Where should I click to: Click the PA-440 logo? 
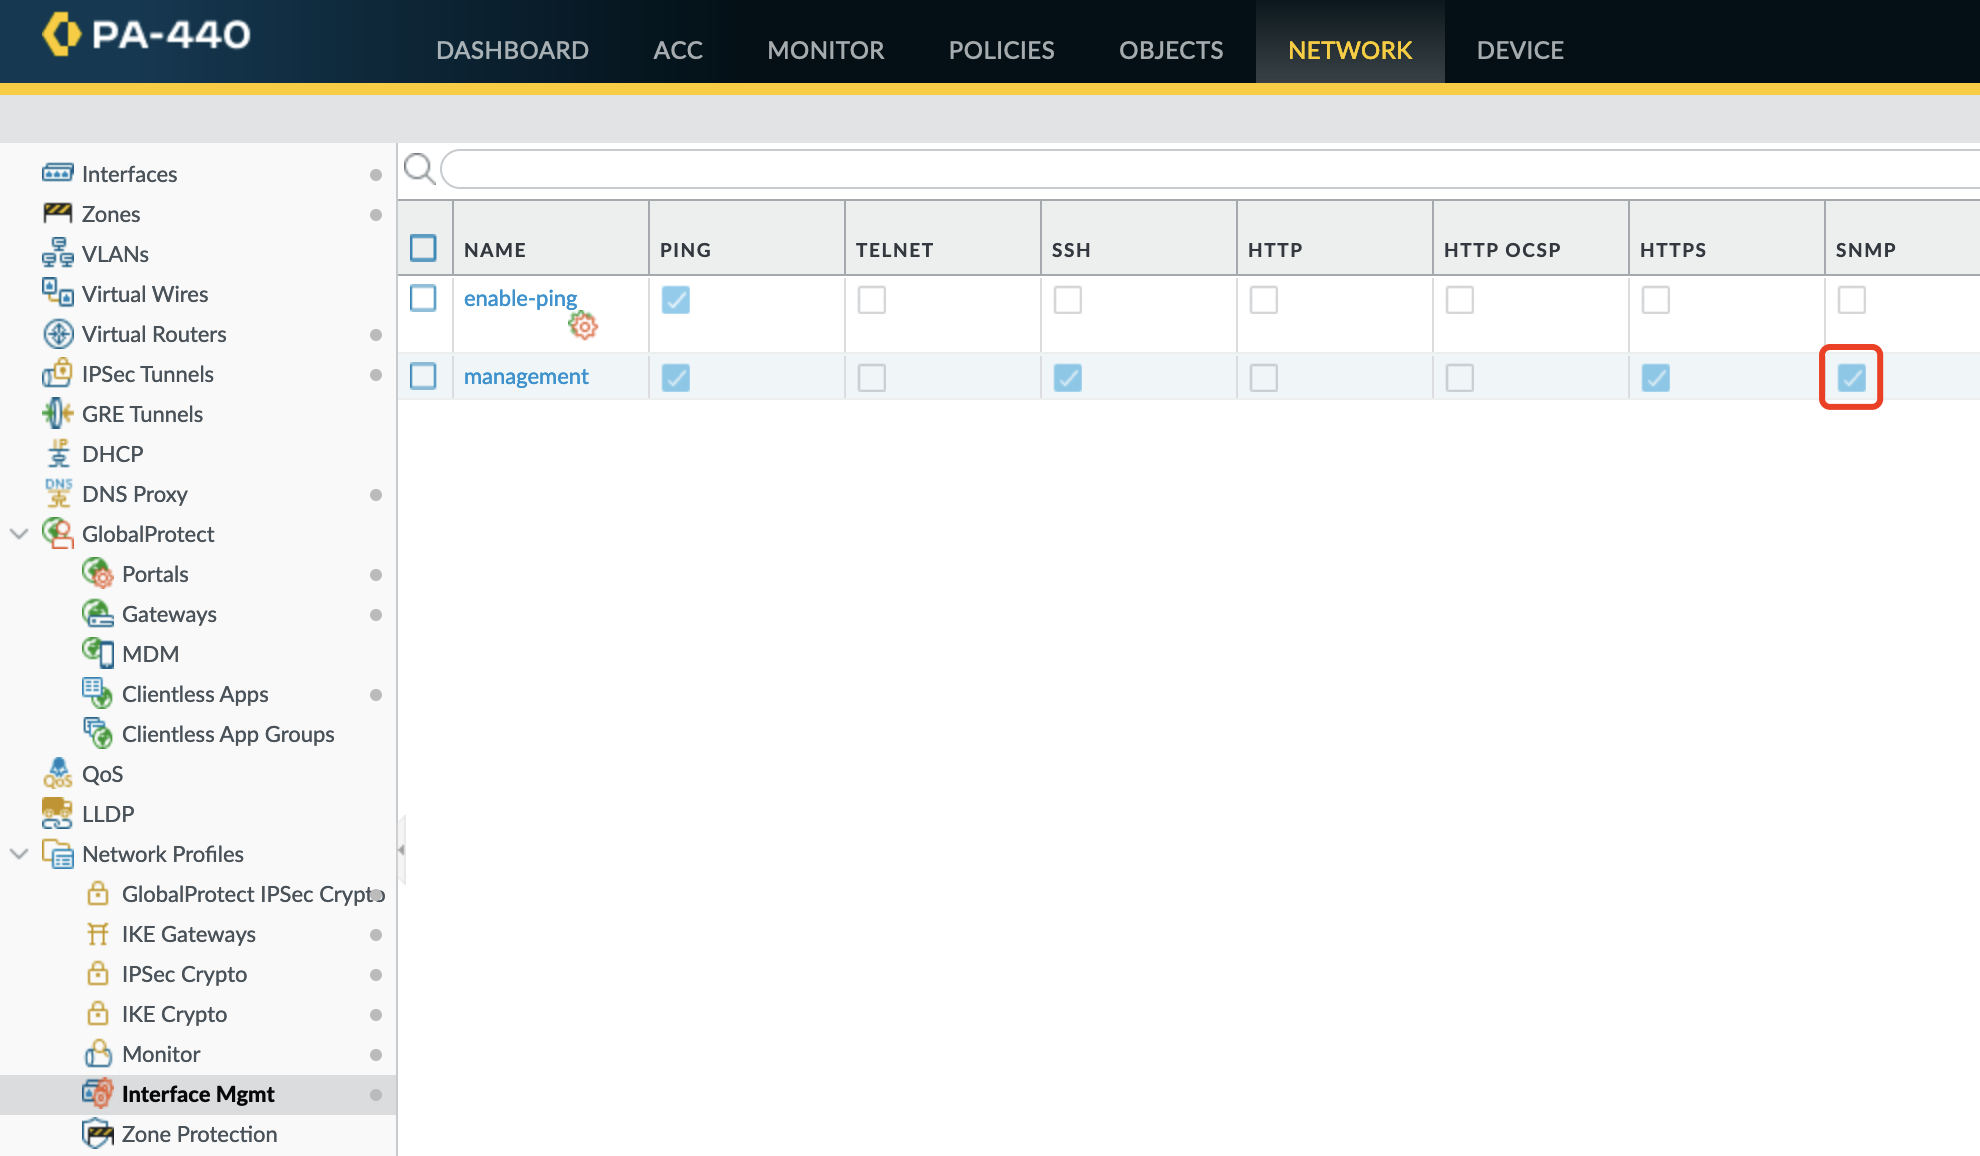click(146, 34)
